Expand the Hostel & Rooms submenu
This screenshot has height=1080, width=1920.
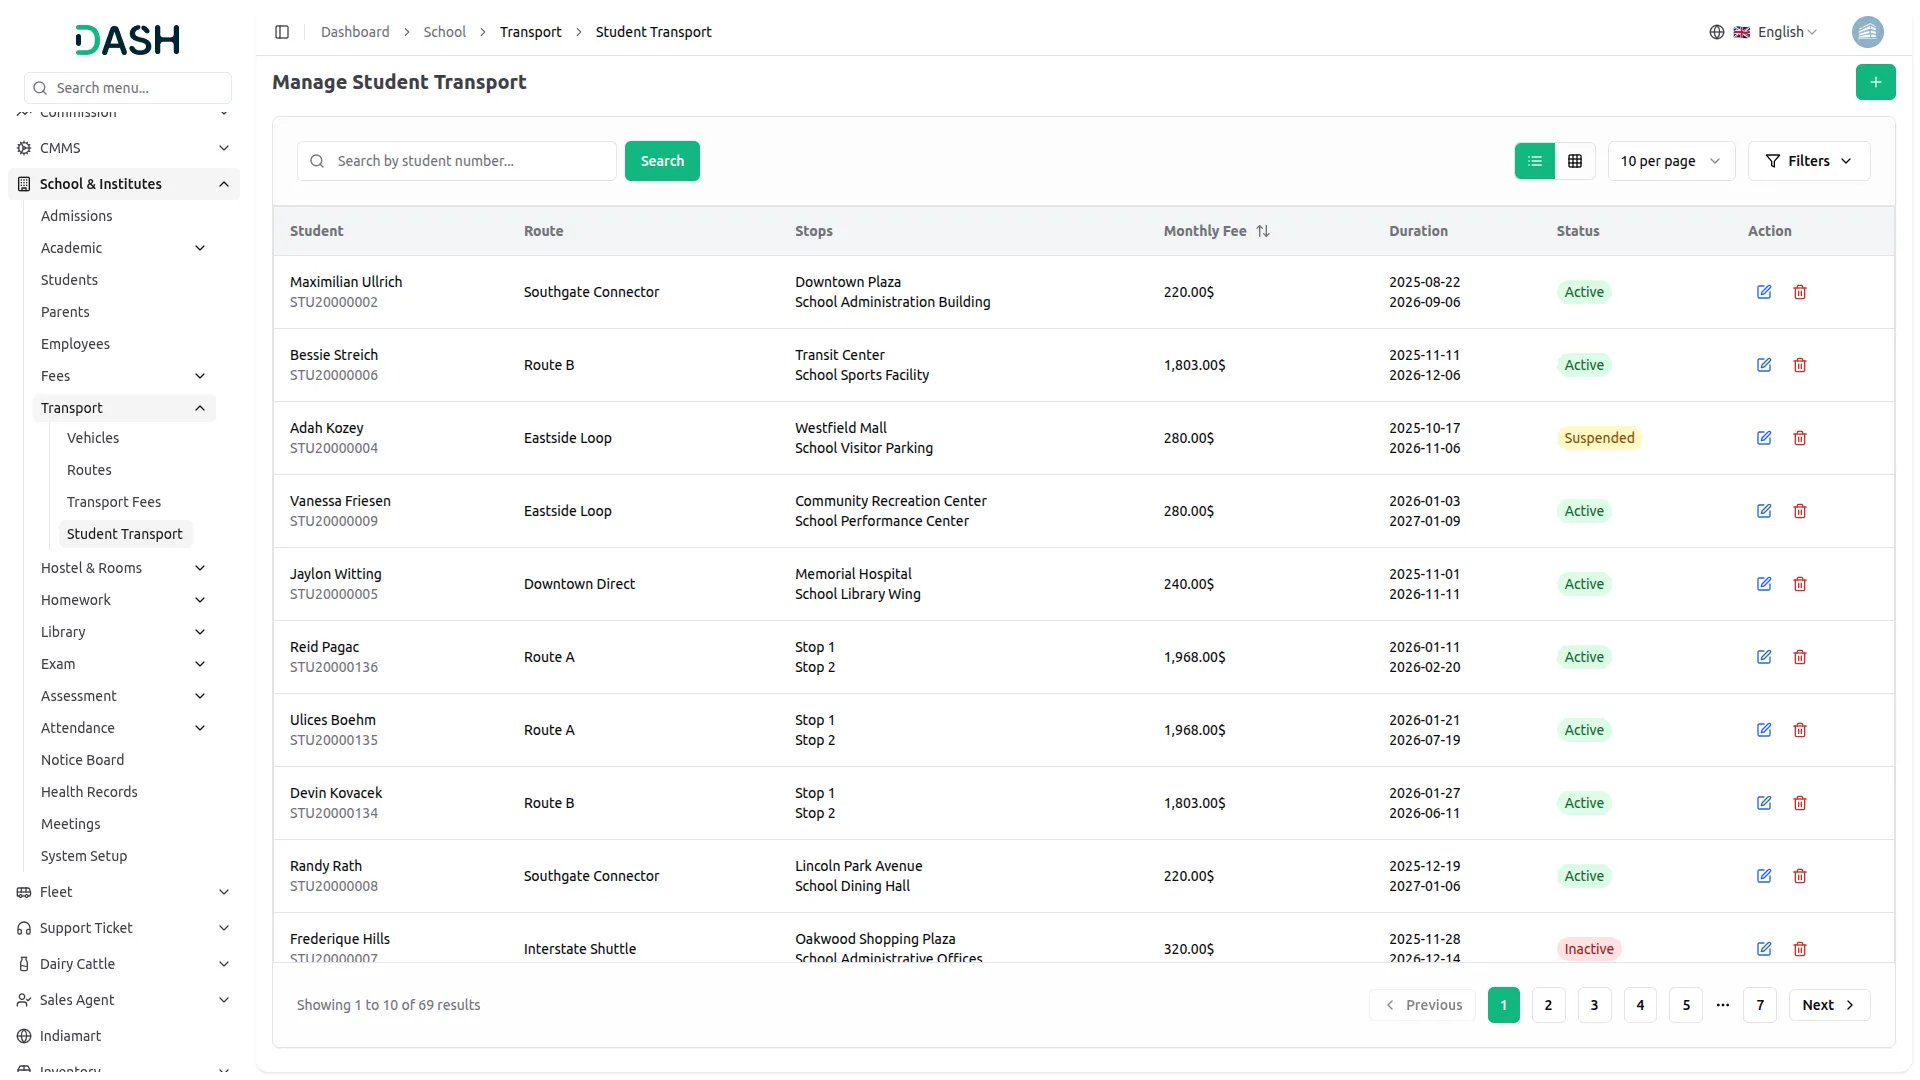point(124,568)
